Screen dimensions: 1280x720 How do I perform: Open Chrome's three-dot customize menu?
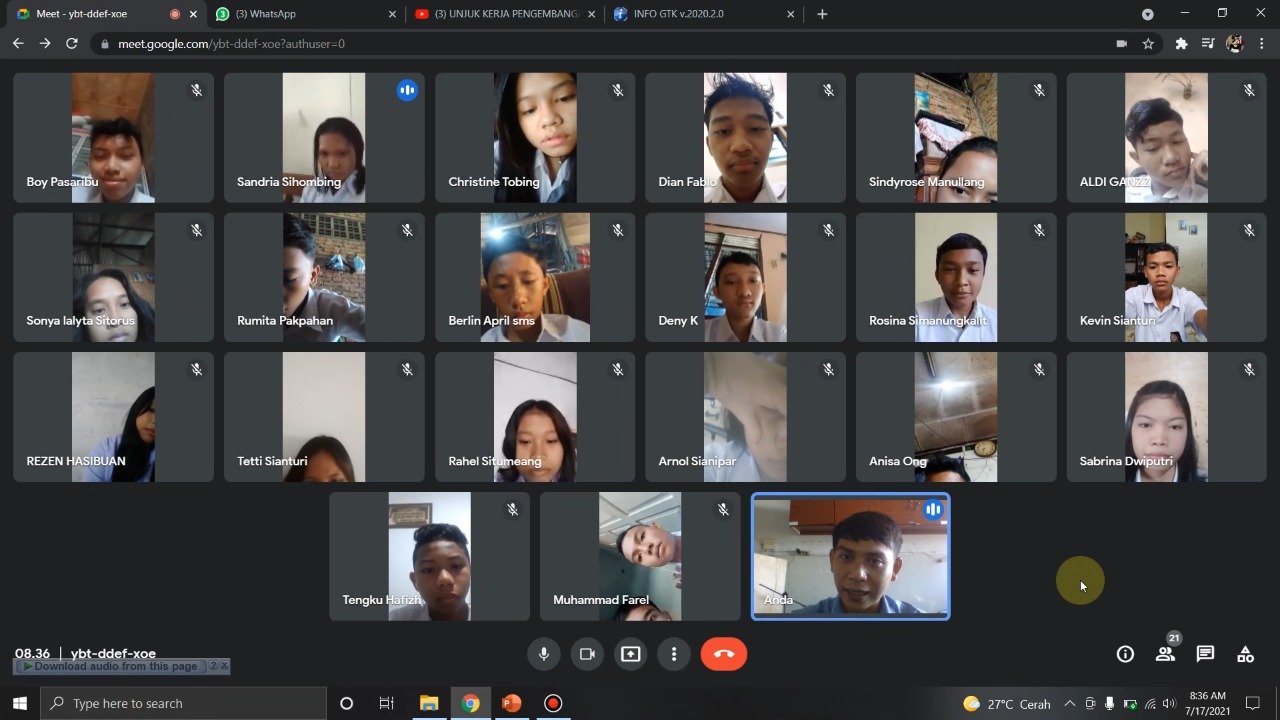tap(1262, 44)
